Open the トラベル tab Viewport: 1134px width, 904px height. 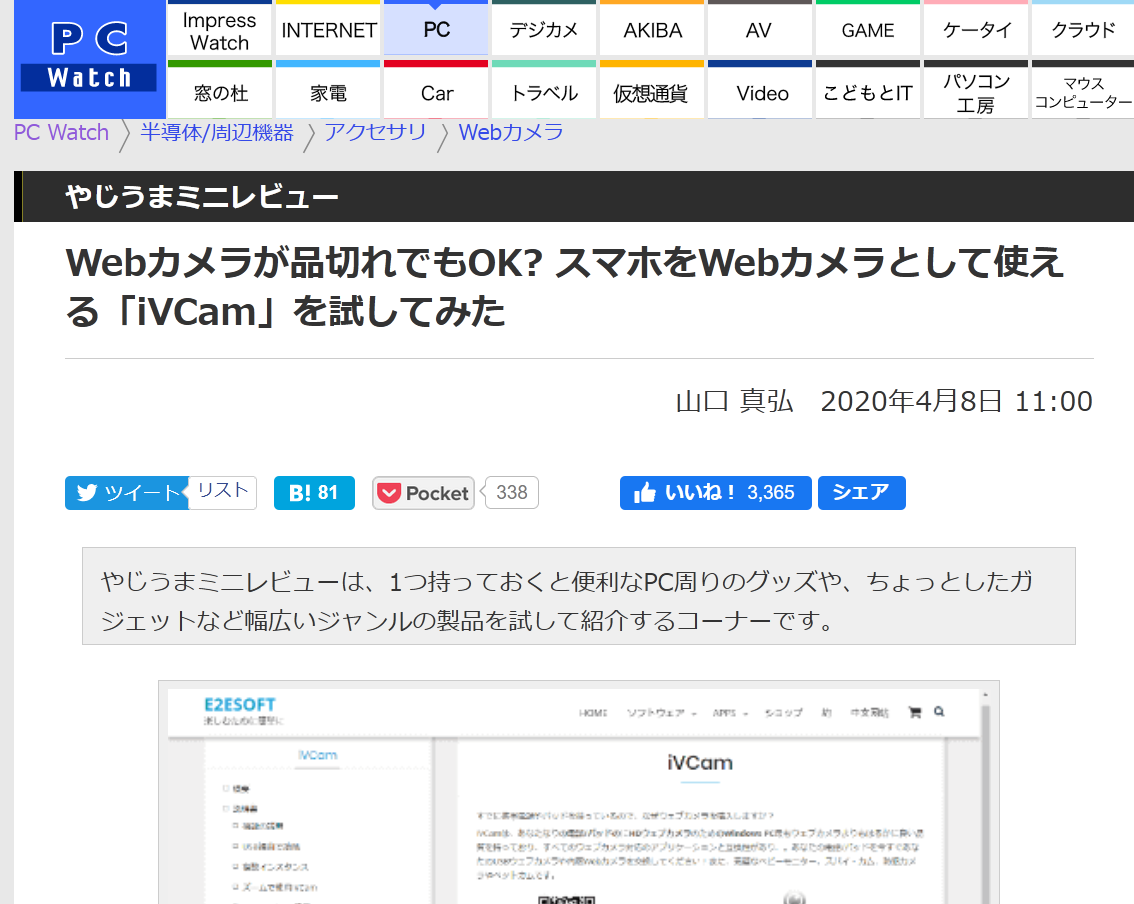(544, 90)
